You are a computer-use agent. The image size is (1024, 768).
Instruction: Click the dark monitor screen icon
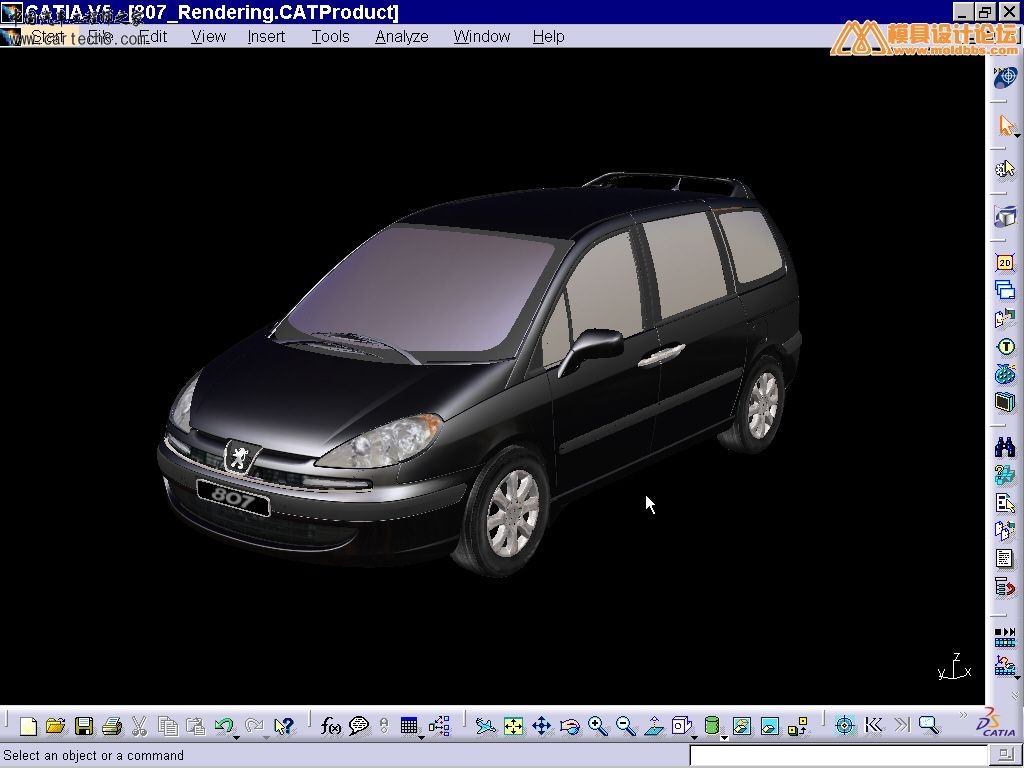point(1005,402)
